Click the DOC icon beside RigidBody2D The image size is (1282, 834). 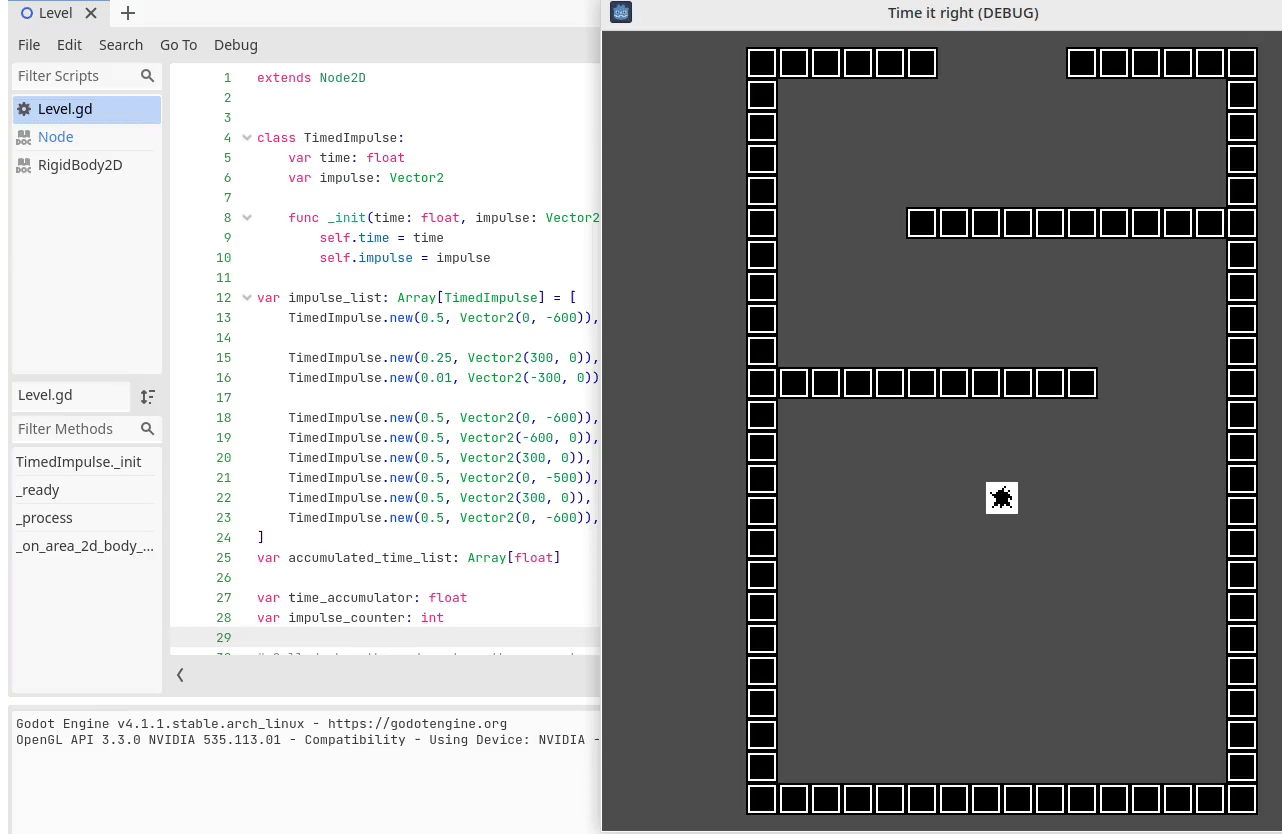24,165
